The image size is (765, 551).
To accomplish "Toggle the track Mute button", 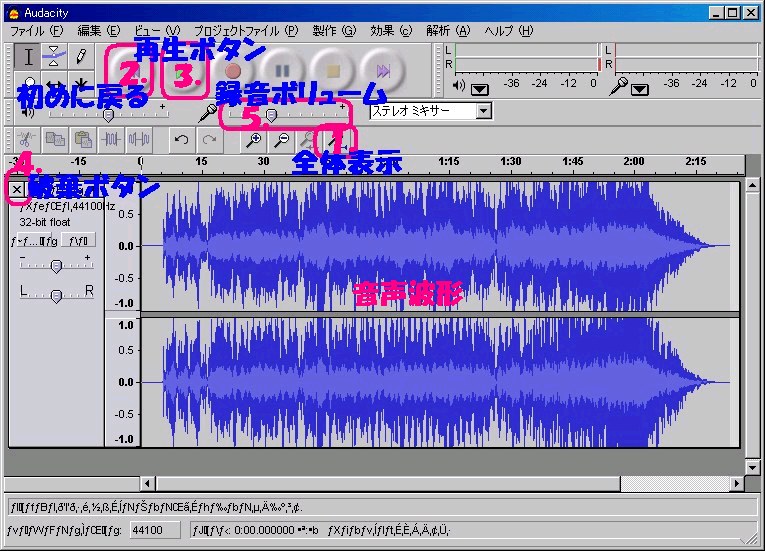I will pyautogui.click(x=35, y=241).
